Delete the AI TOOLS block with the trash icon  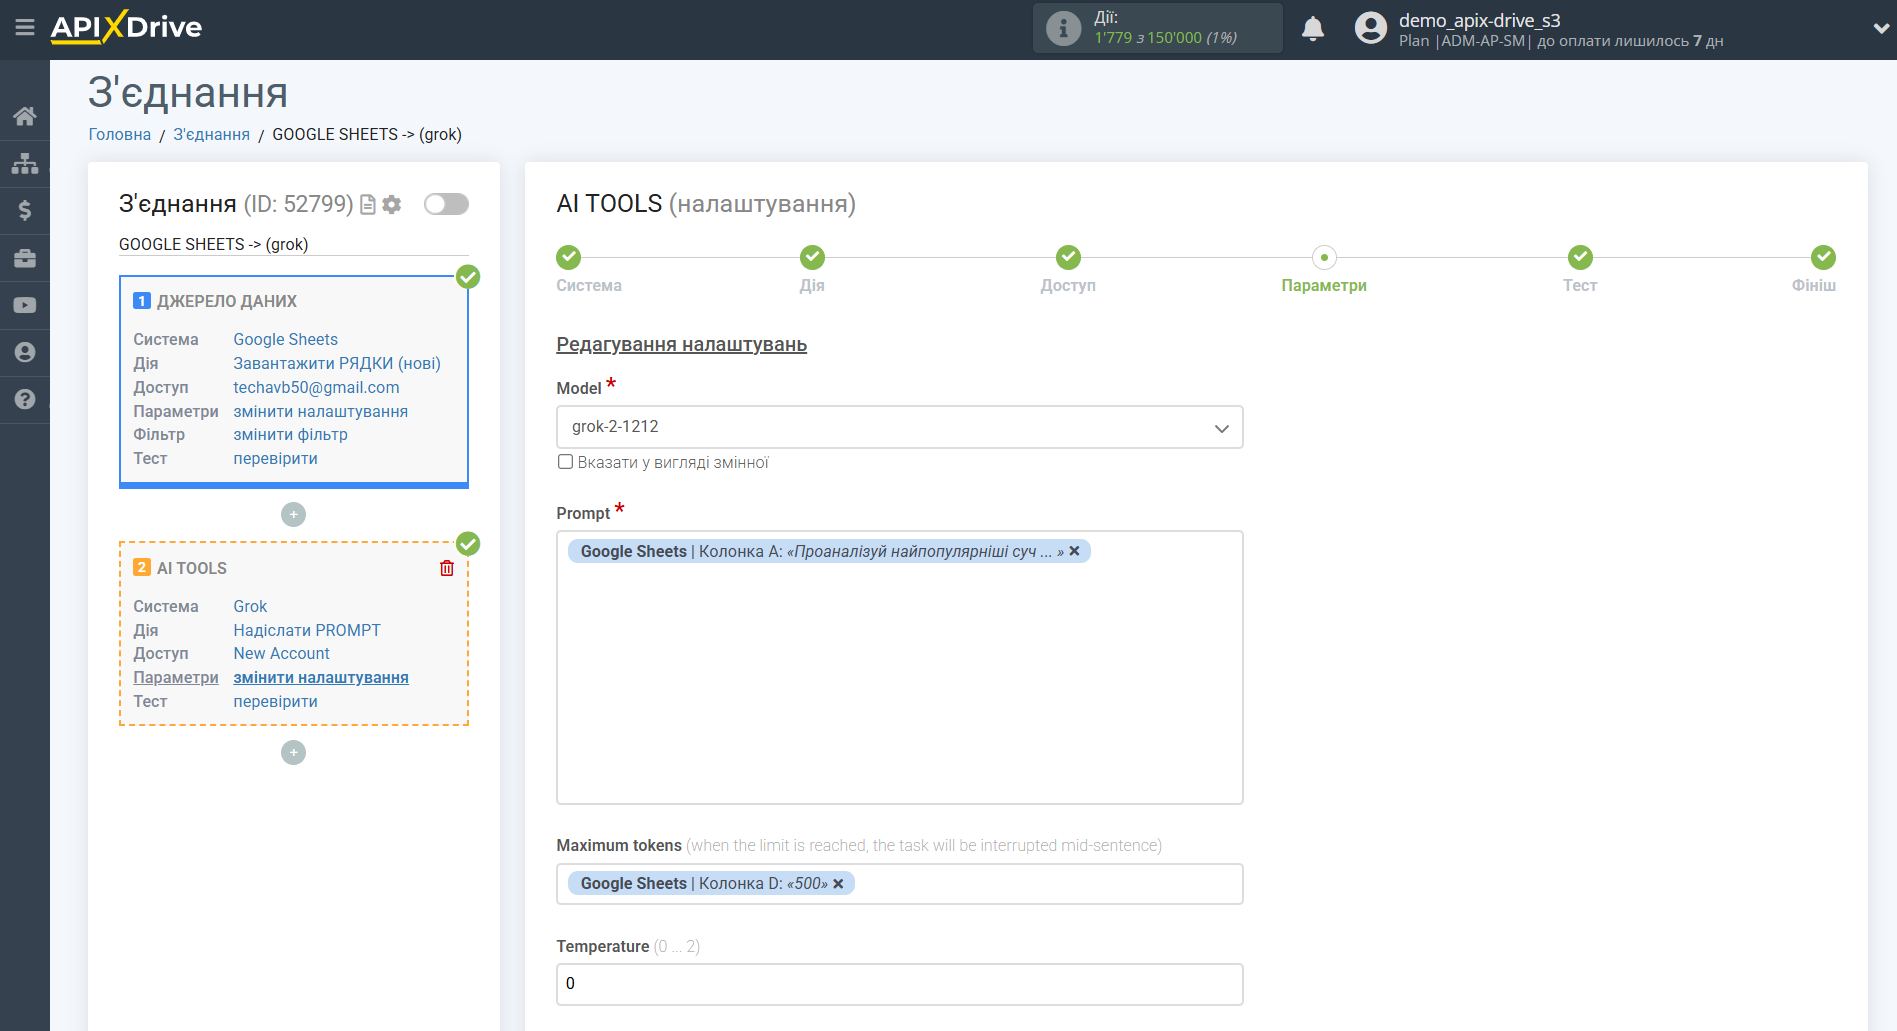point(447,568)
